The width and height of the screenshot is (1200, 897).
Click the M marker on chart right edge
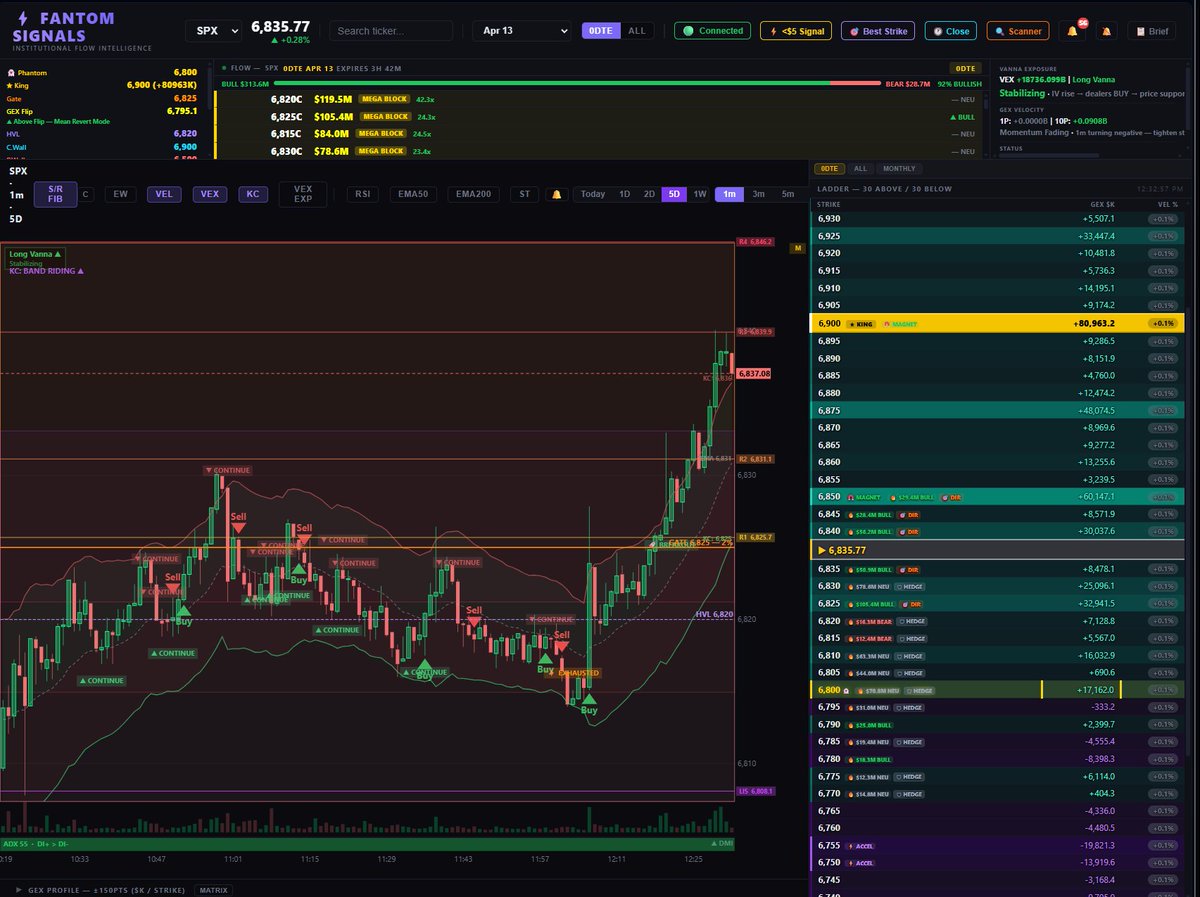[798, 248]
